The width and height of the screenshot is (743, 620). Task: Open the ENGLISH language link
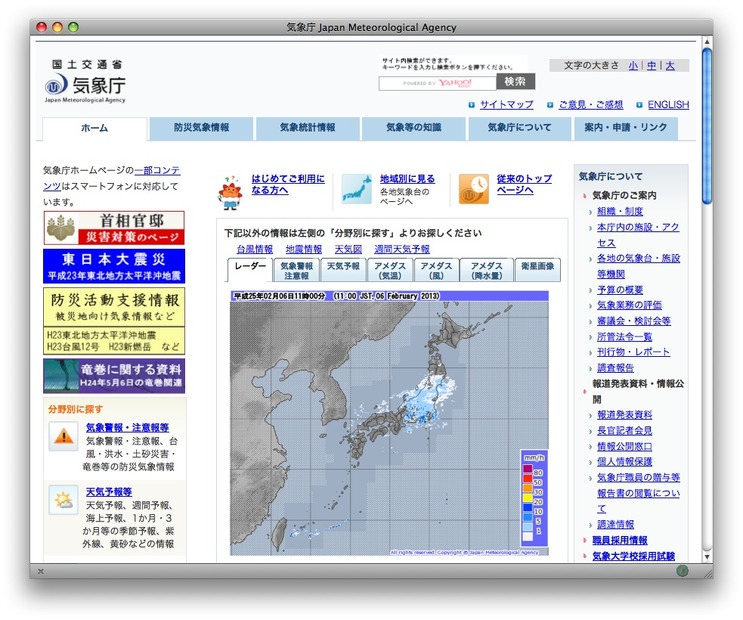[667, 104]
